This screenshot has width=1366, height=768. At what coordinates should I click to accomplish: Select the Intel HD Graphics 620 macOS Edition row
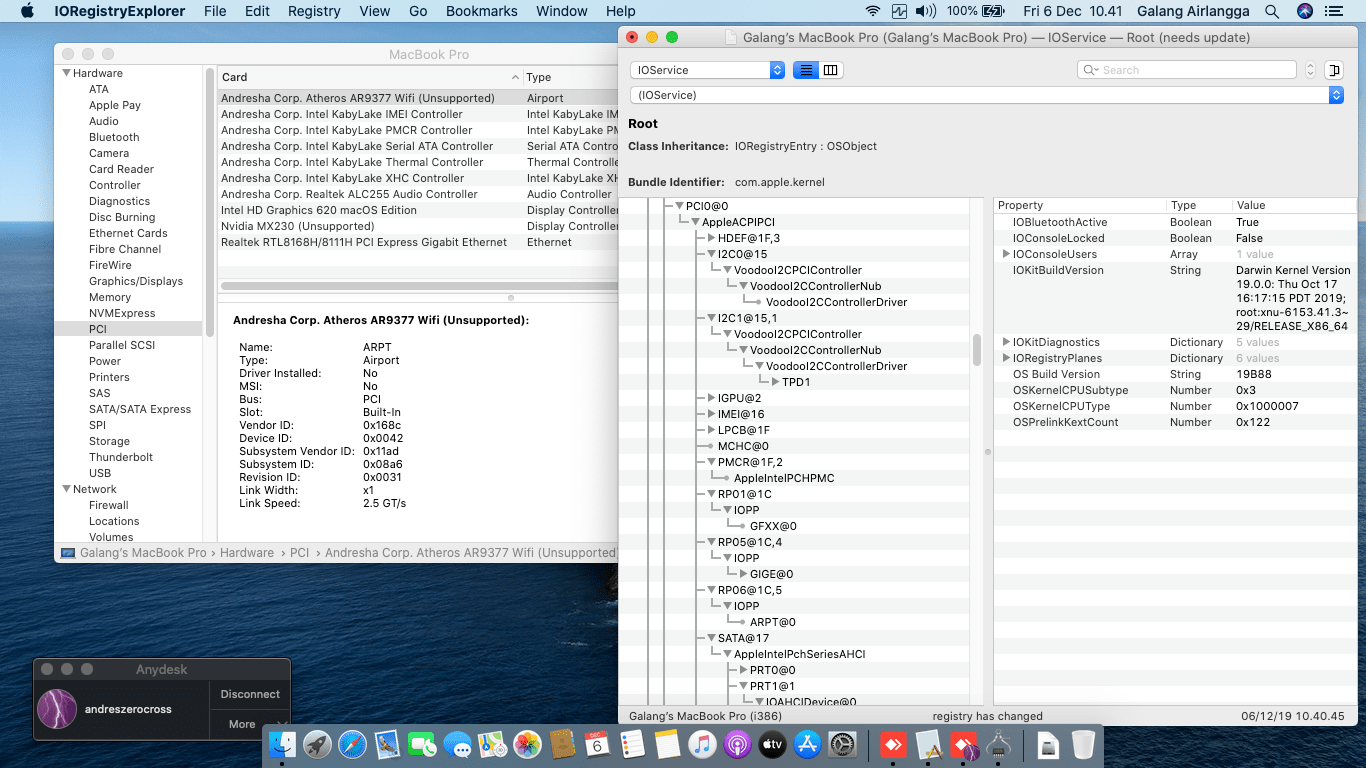418,210
